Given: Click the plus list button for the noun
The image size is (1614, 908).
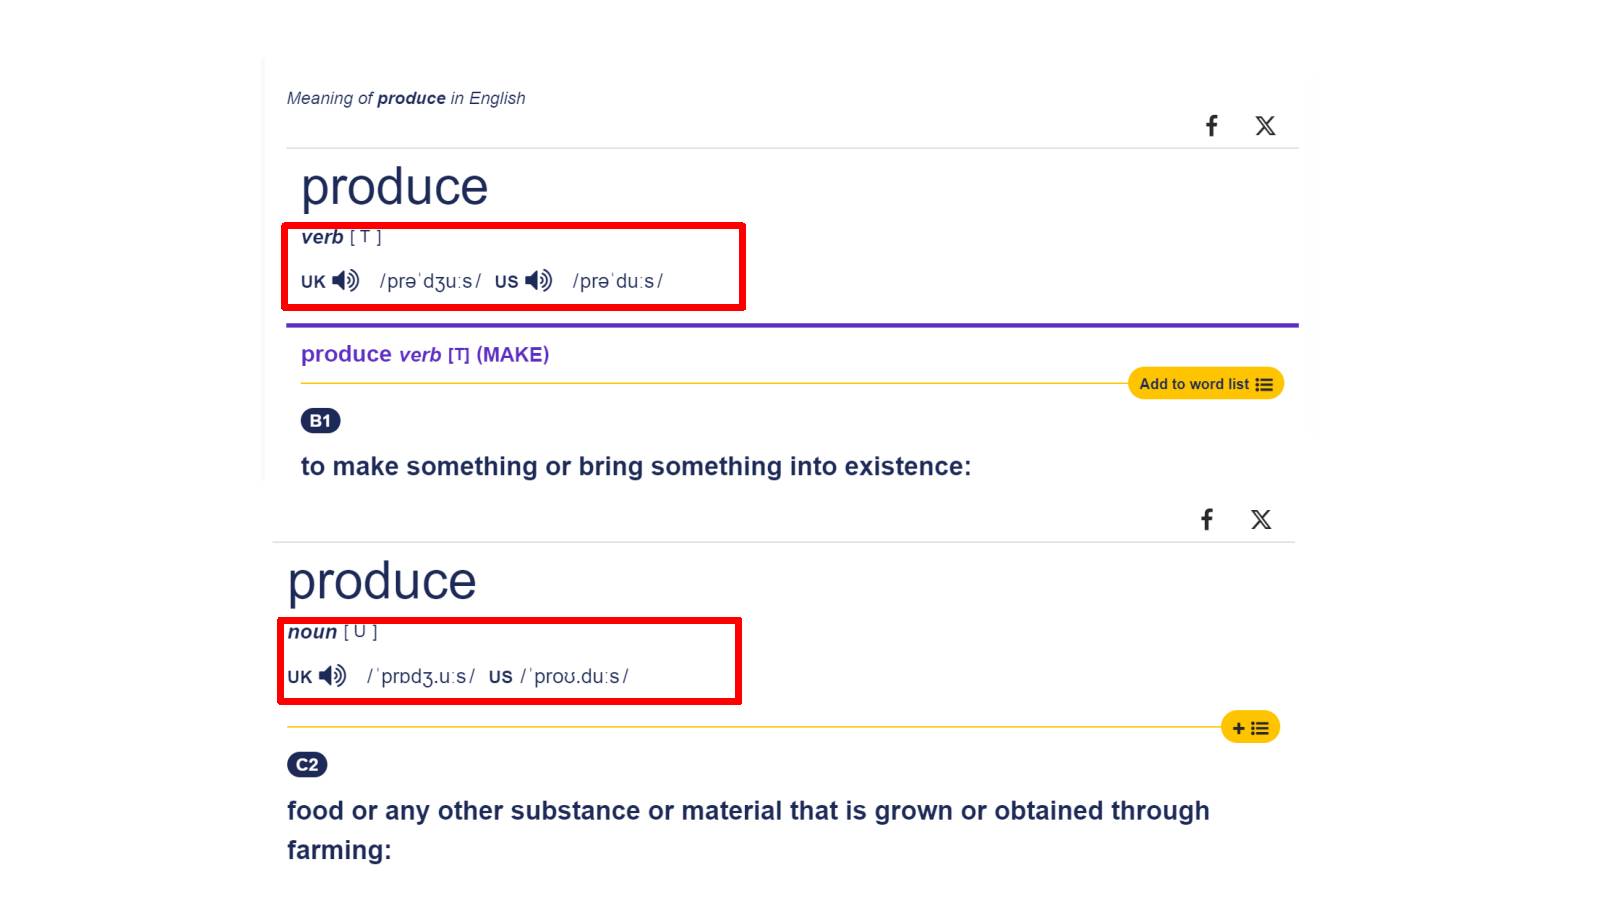Looking at the screenshot, I should [x=1250, y=728].
